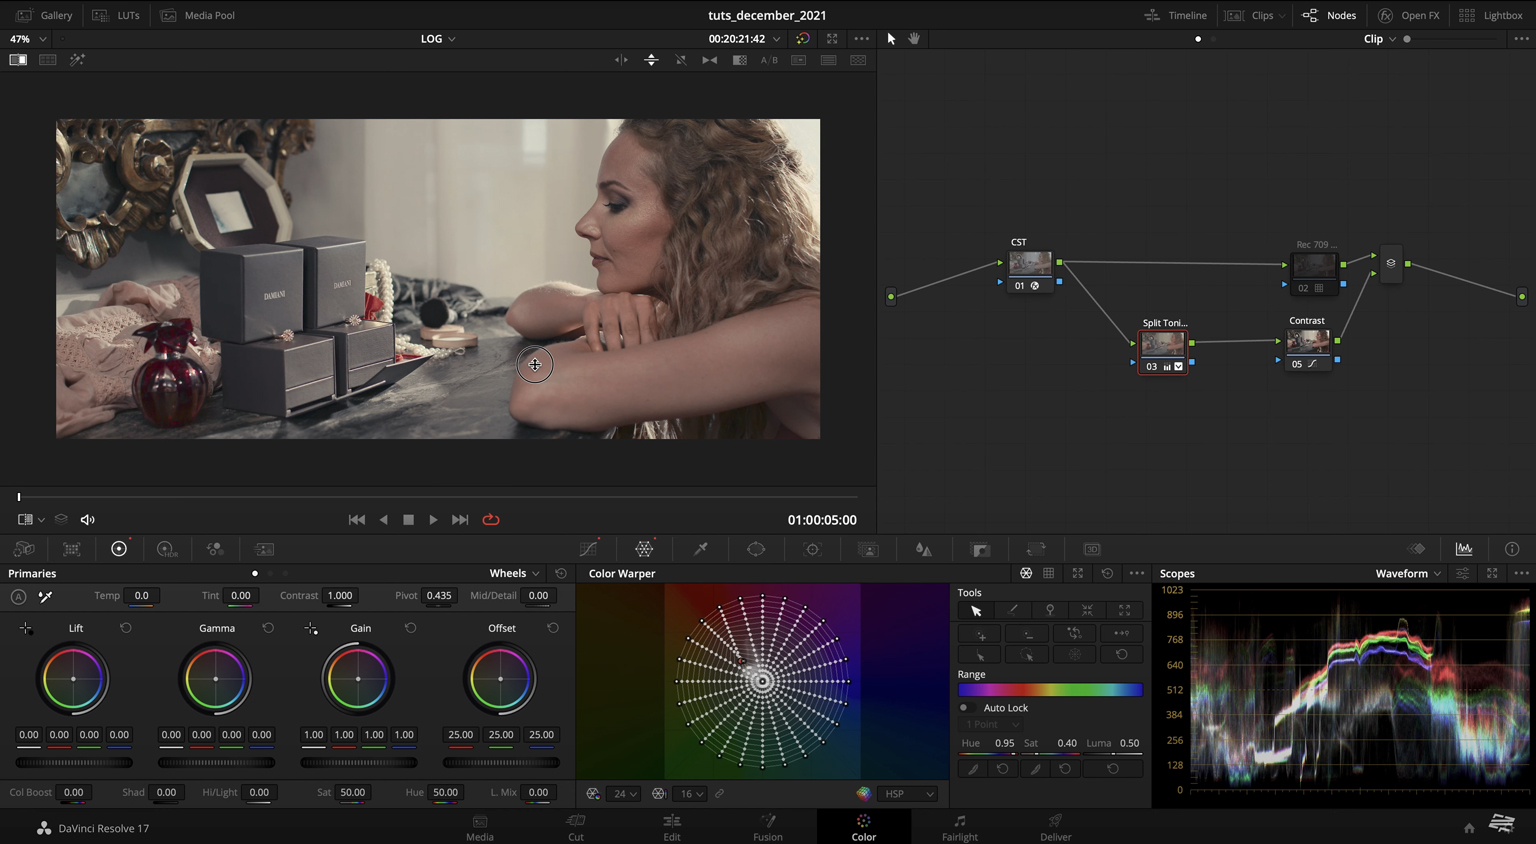Open the HSP color space dropdown

point(909,794)
